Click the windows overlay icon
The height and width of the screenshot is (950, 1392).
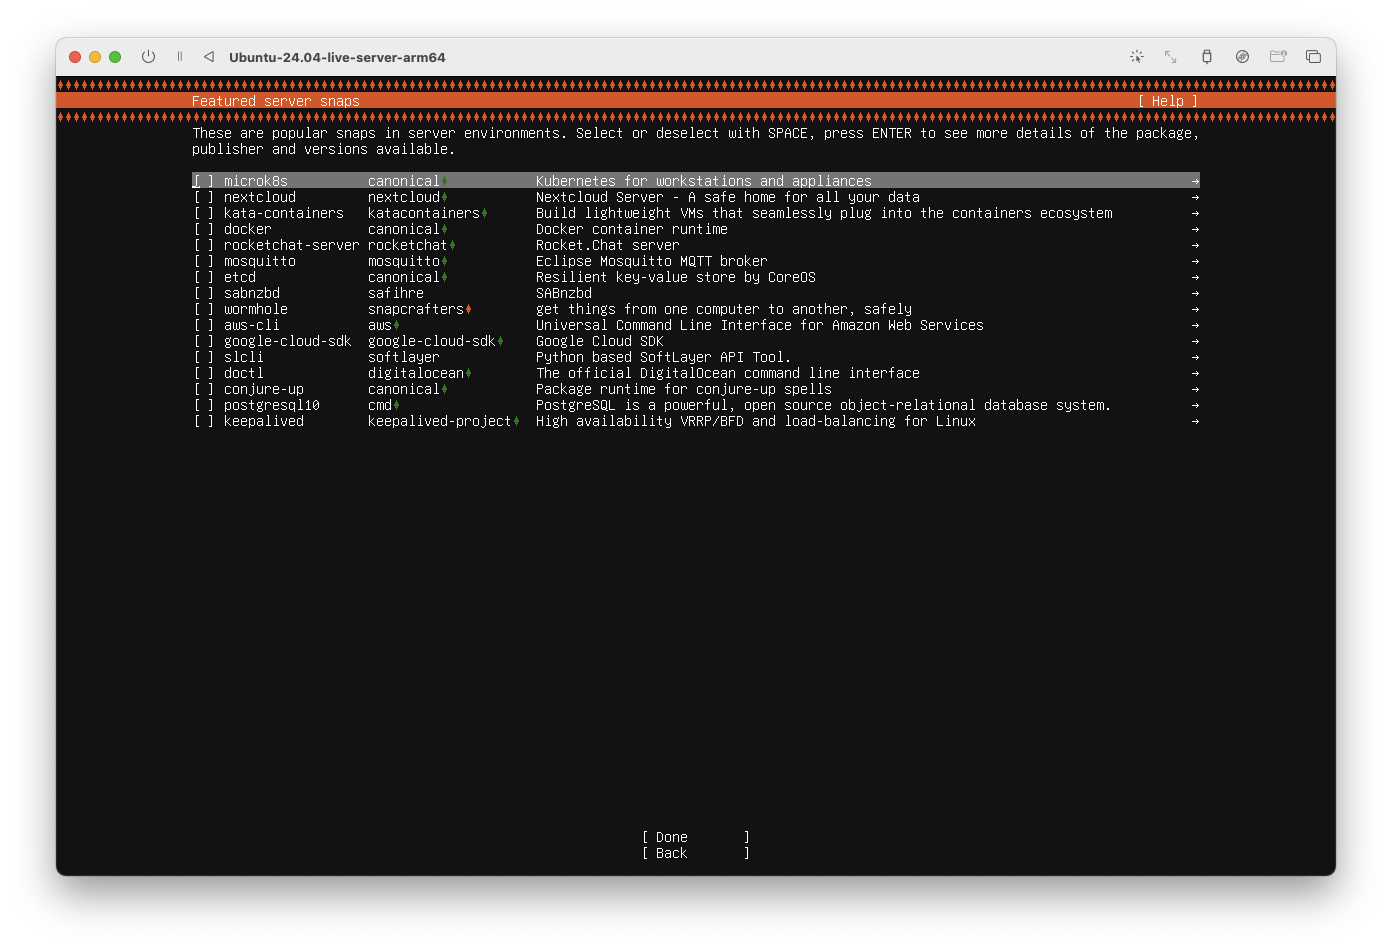click(x=1314, y=57)
